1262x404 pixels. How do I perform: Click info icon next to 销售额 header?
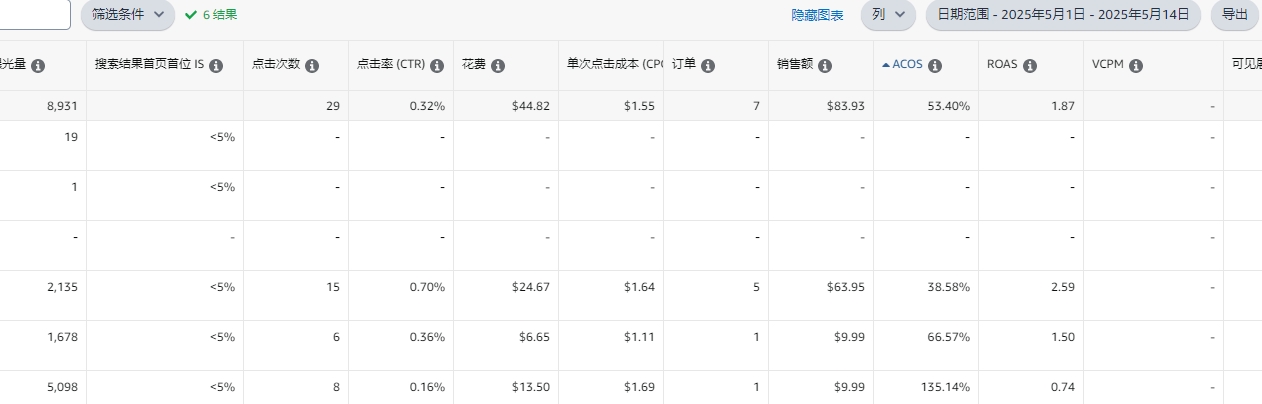pos(825,66)
